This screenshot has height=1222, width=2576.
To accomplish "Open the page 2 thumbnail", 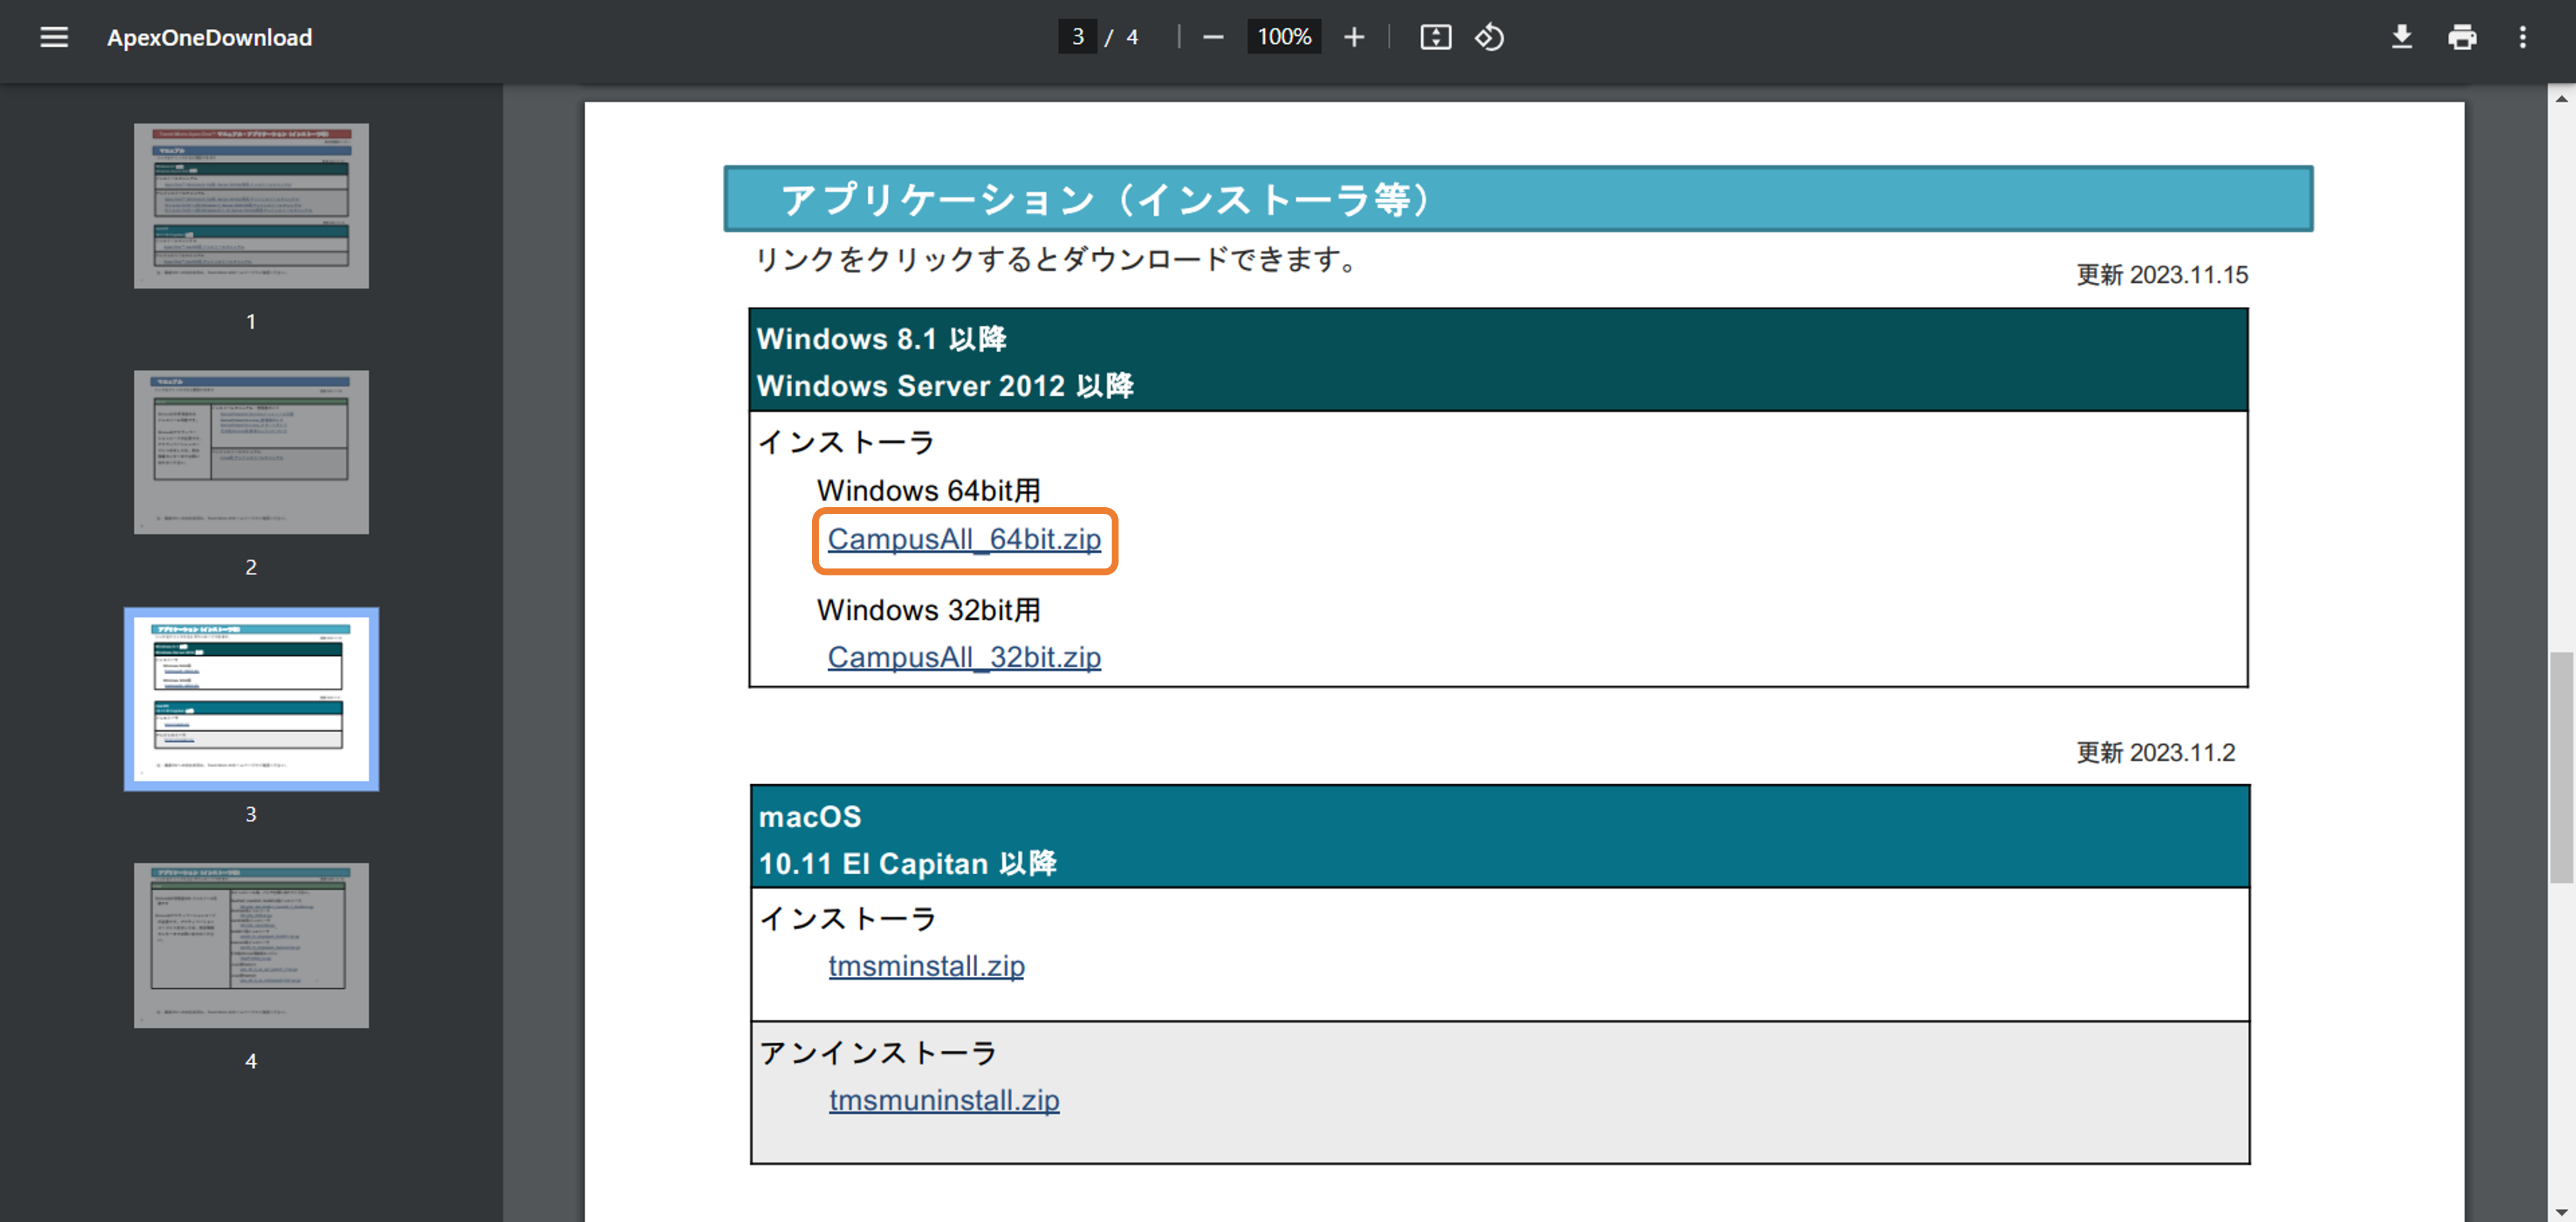I will pyautogui.click(x=251, y=452).
